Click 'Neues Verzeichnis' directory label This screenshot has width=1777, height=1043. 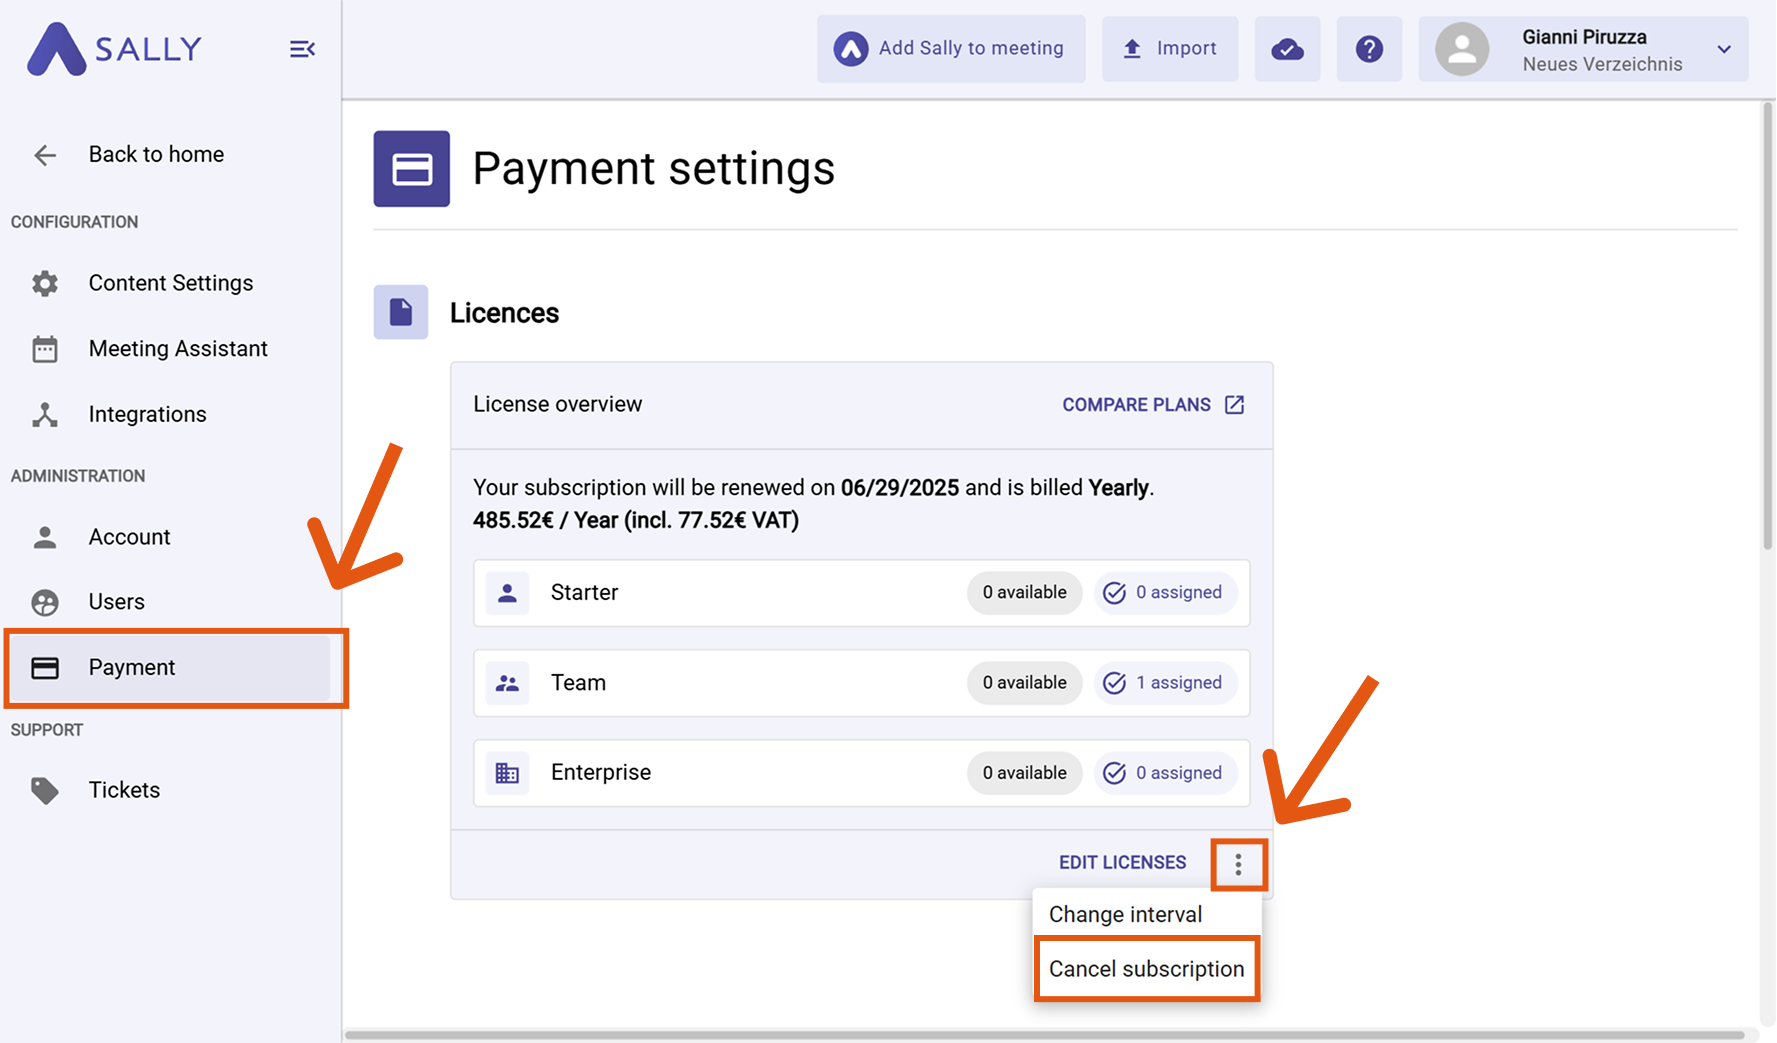tap(1602, 64)
